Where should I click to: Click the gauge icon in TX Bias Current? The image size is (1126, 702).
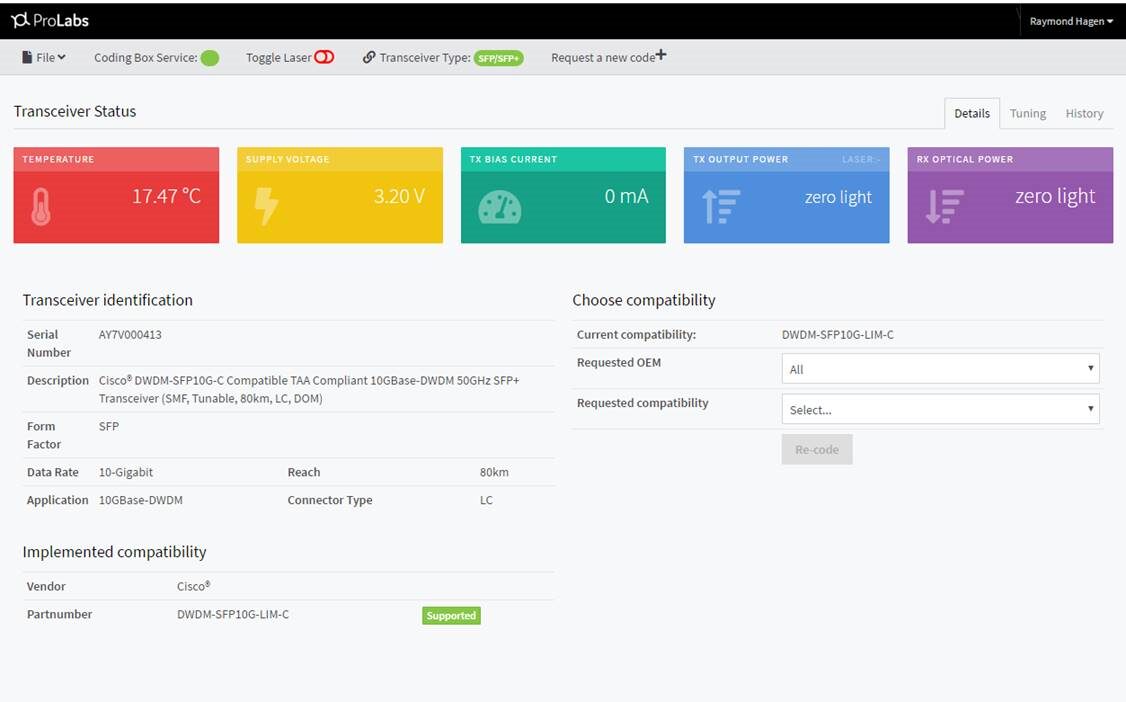(x=499, y=207)
